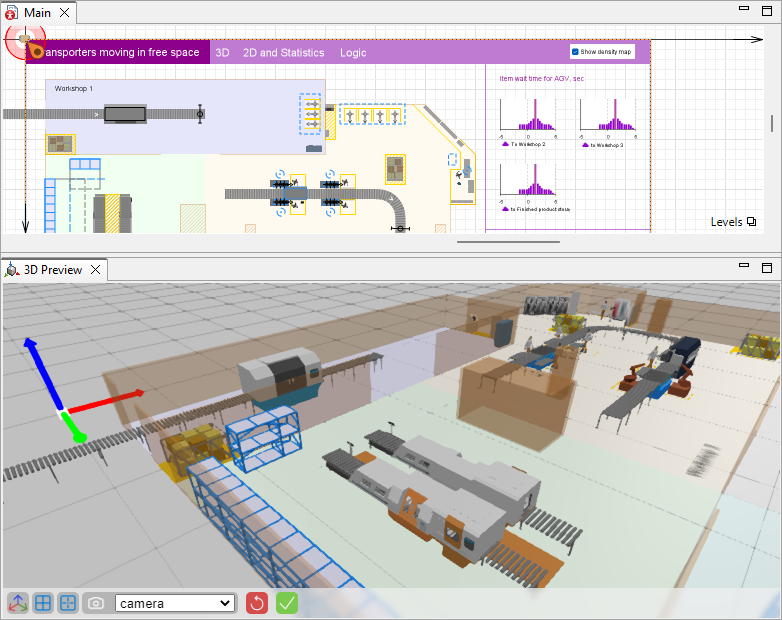Confirm with the green checkmark button
This screenshot has width=782, height=620.
pyautogui.click(x=287, y=603)
